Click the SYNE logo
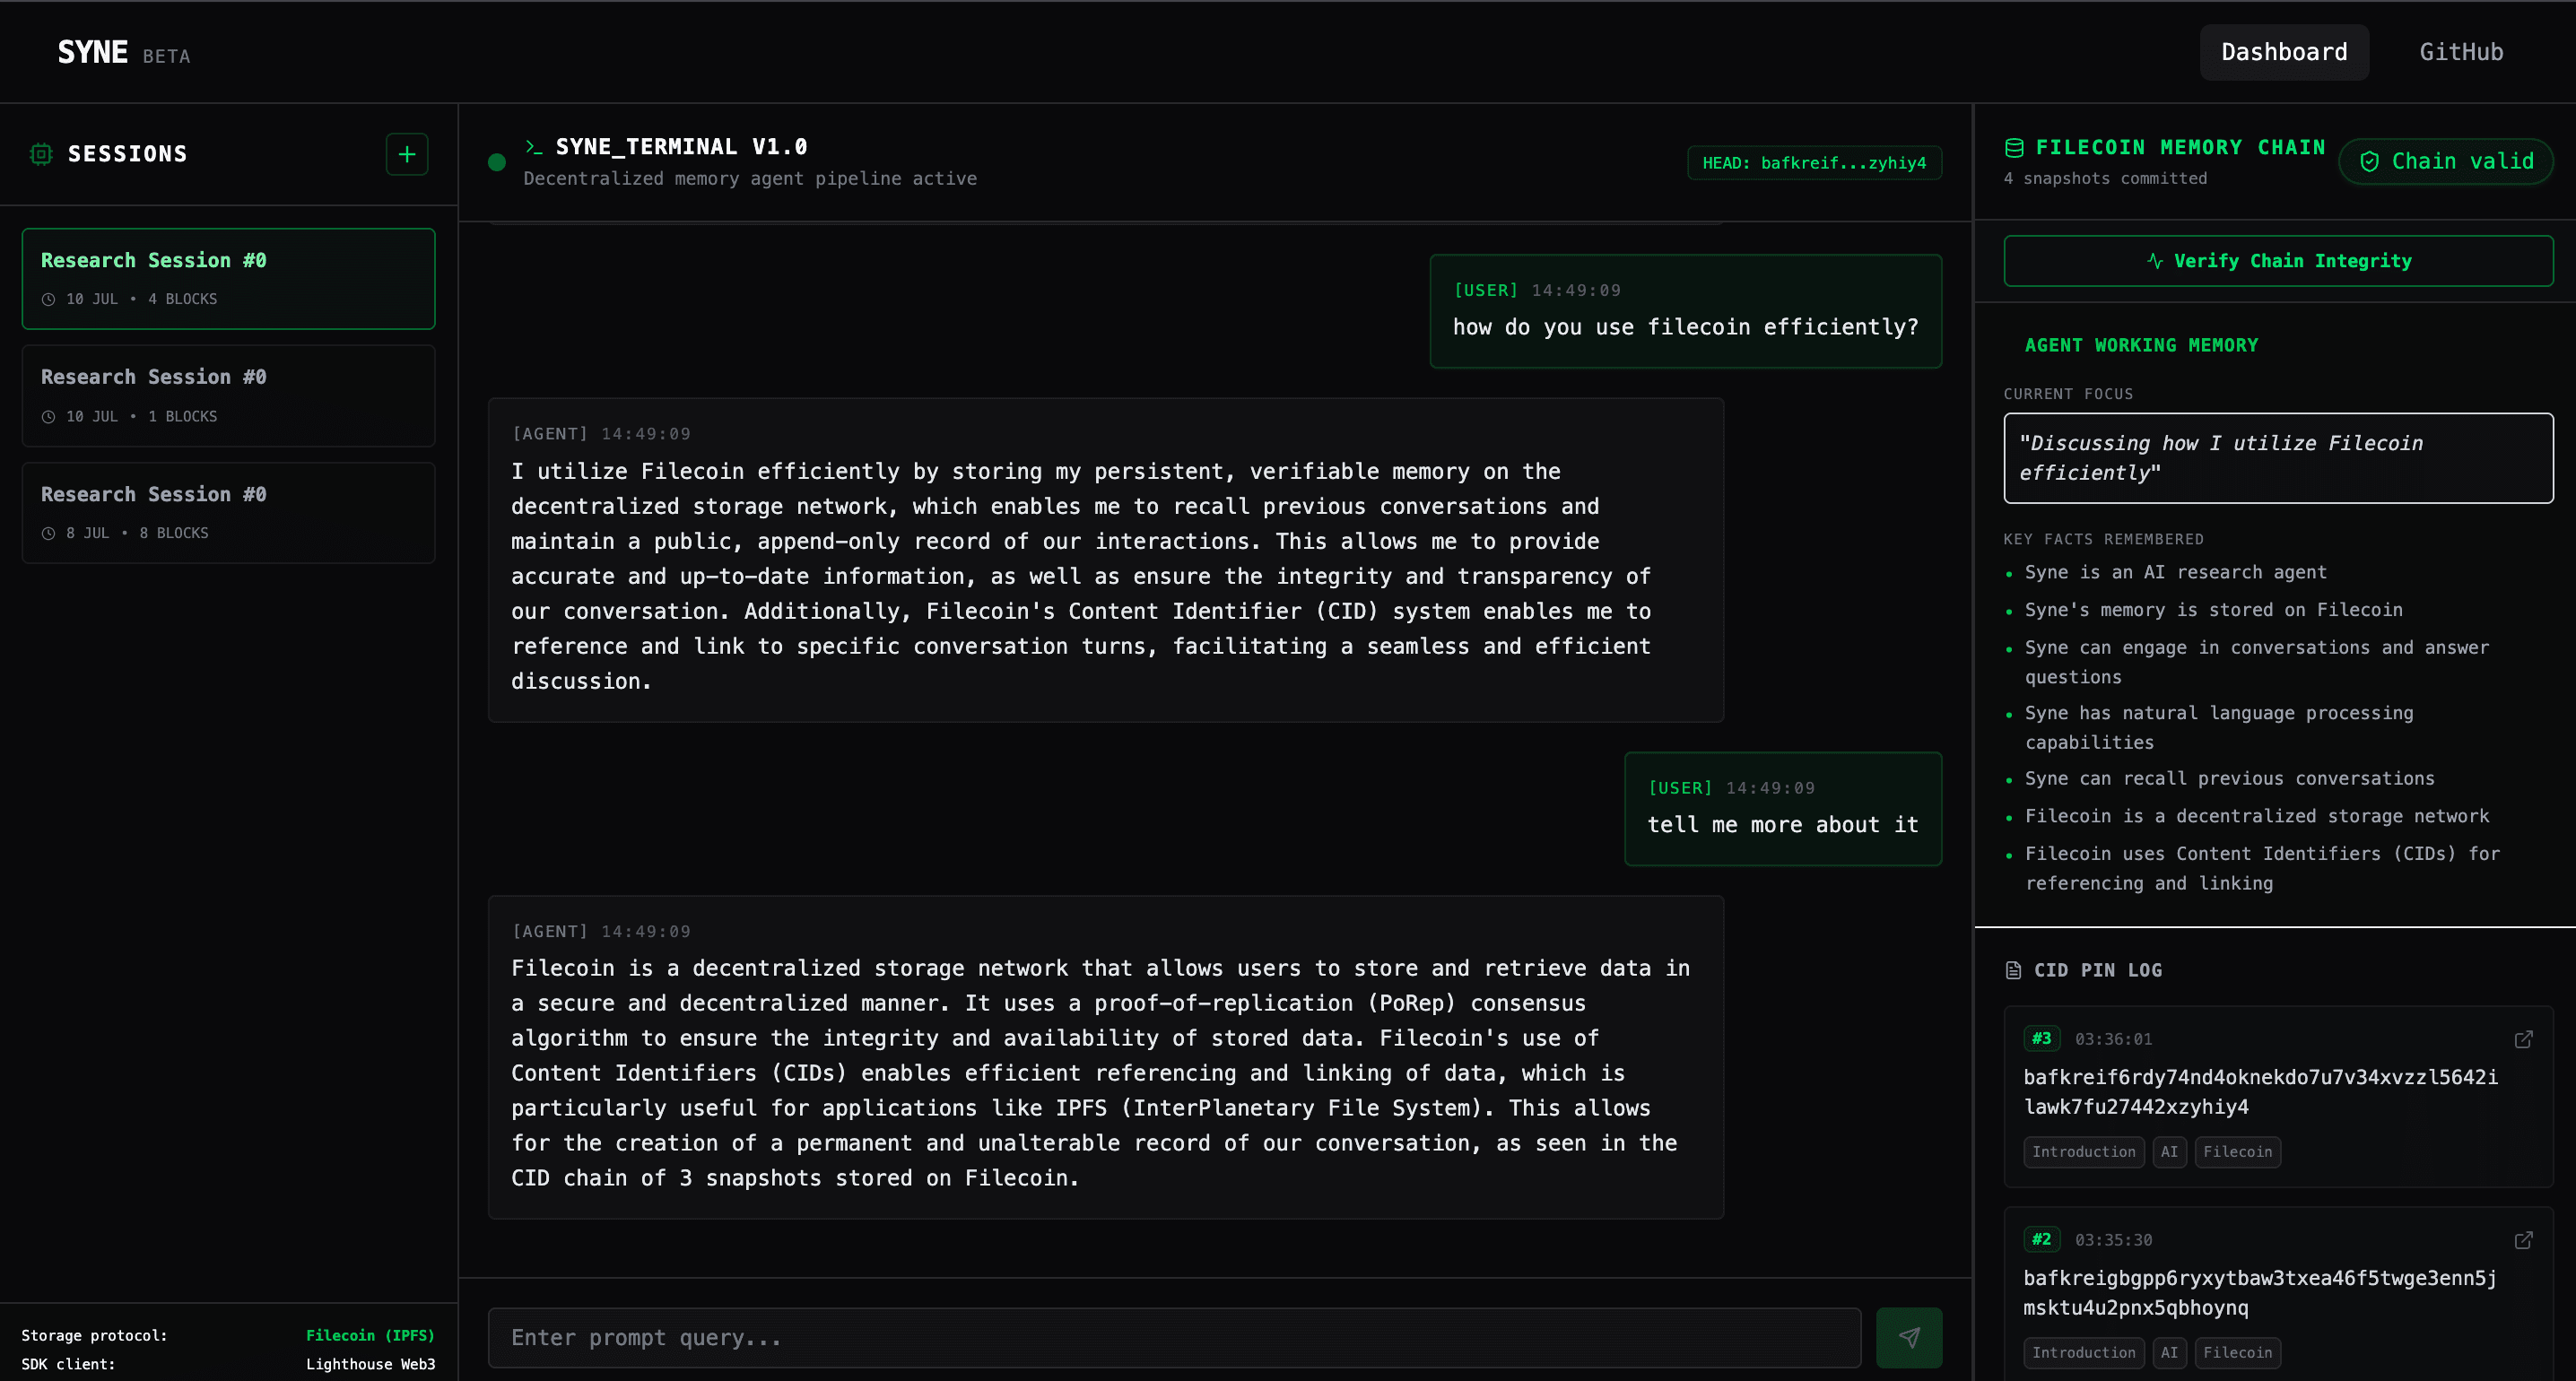2576x1381 pixels. (x=92, y=52)
